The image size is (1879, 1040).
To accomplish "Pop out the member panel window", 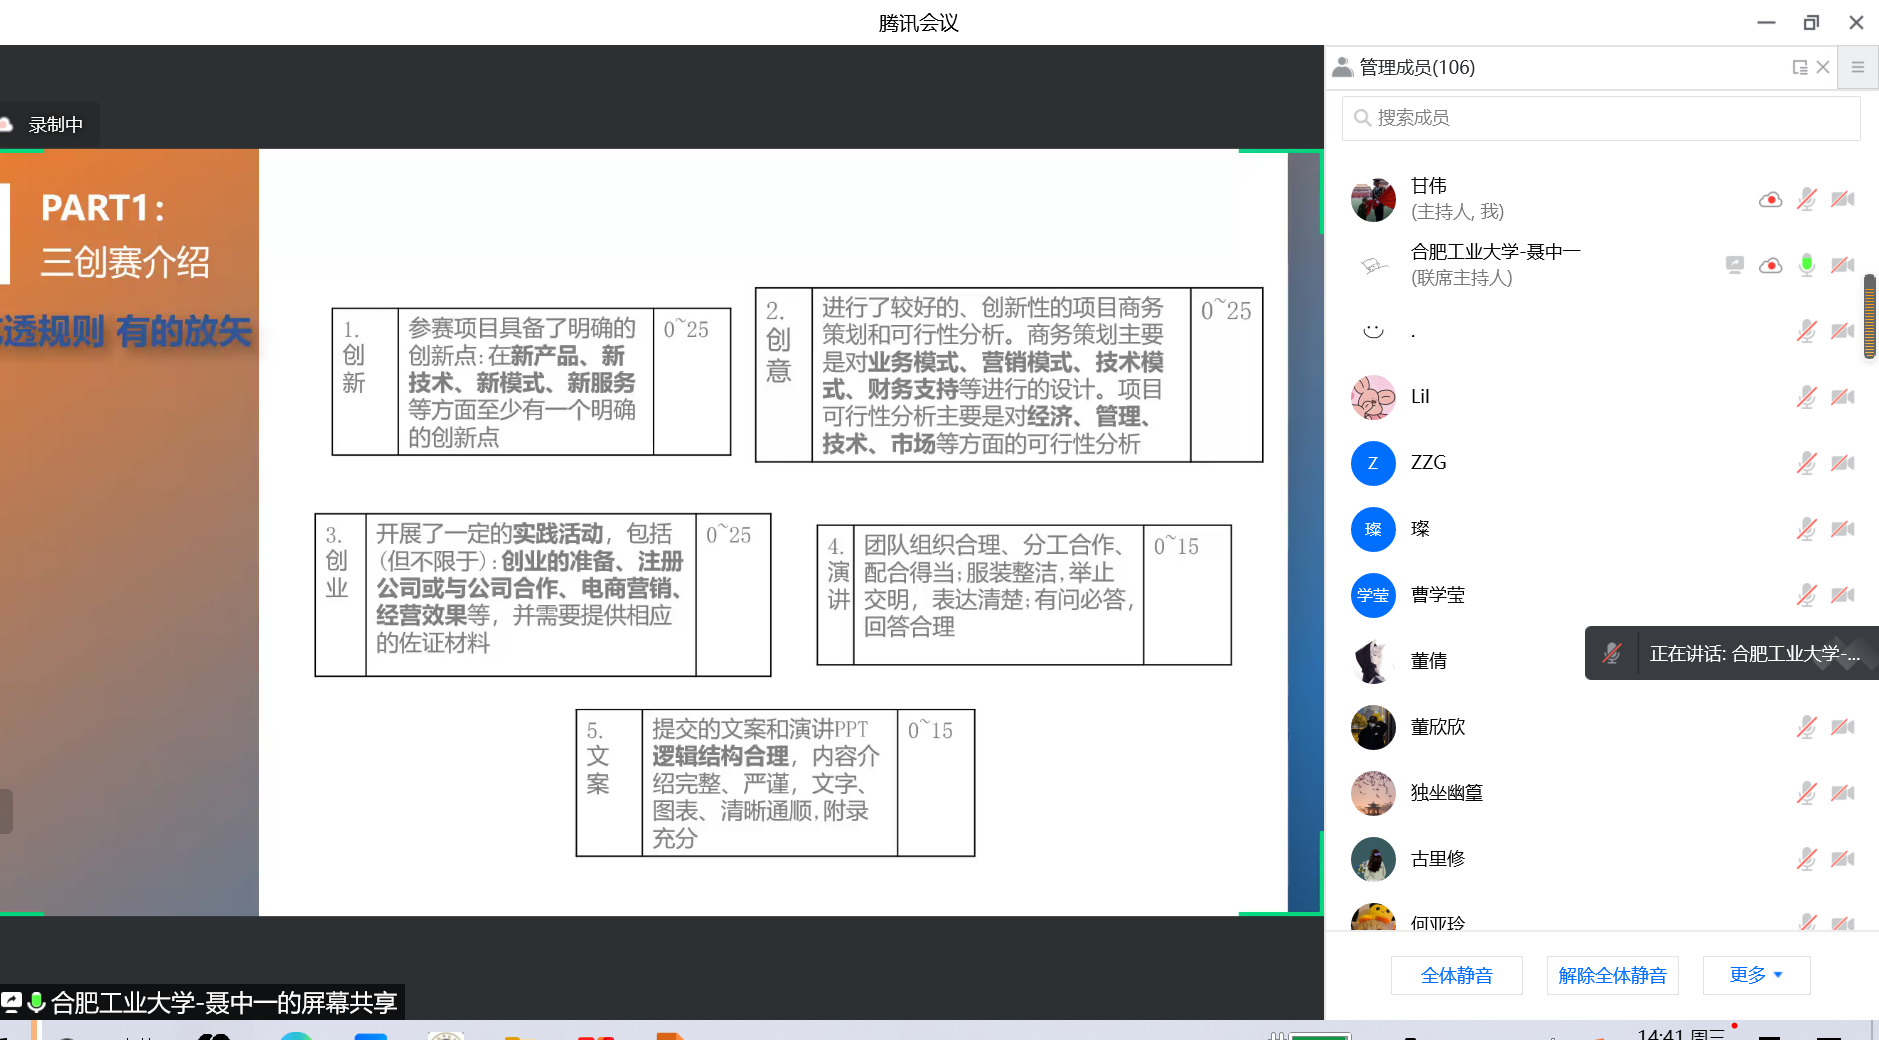I will (1799, 68).
